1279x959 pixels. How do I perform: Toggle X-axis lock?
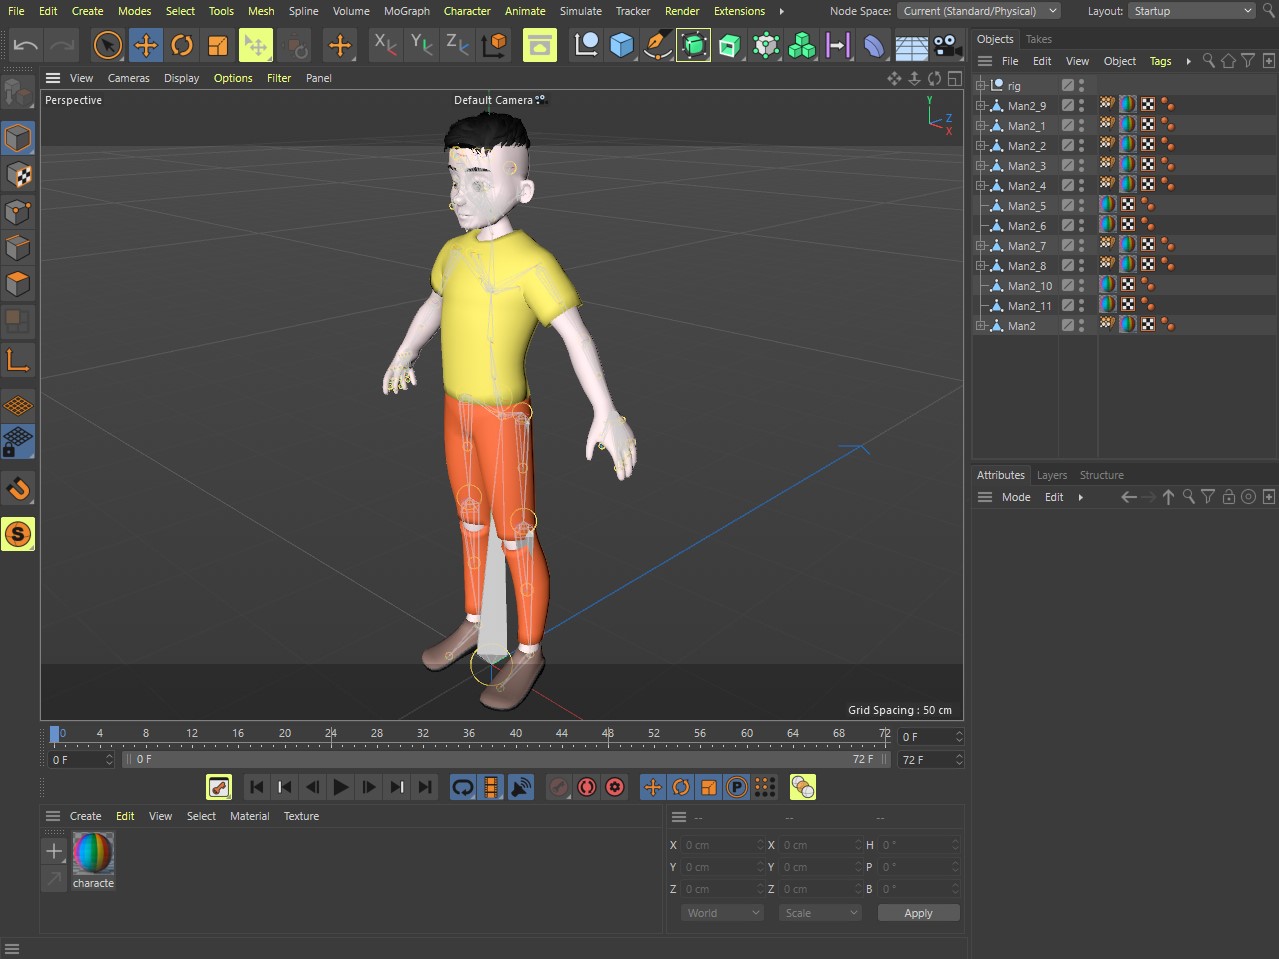pyautogui.click(x=384, y=45)
